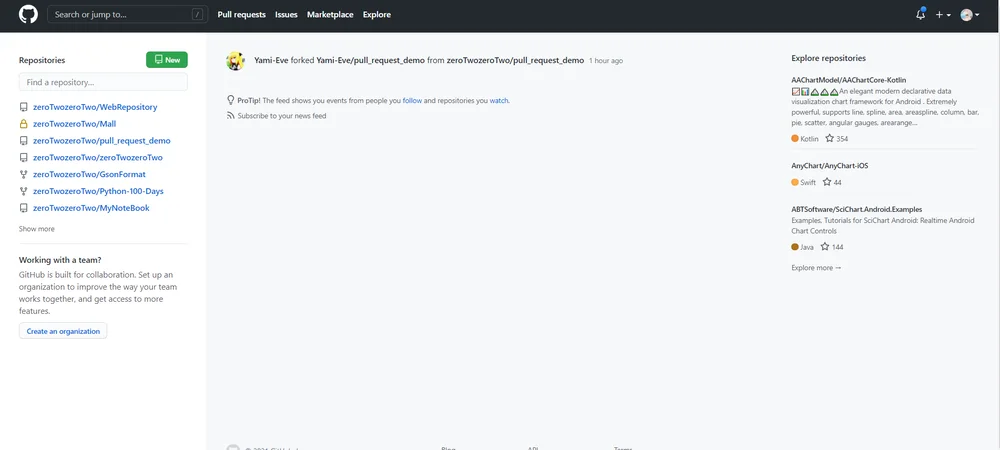Open zeroTwozeroTwo/Mall private repository
This screenshot has width=1000, height=450.
point(75,124)
